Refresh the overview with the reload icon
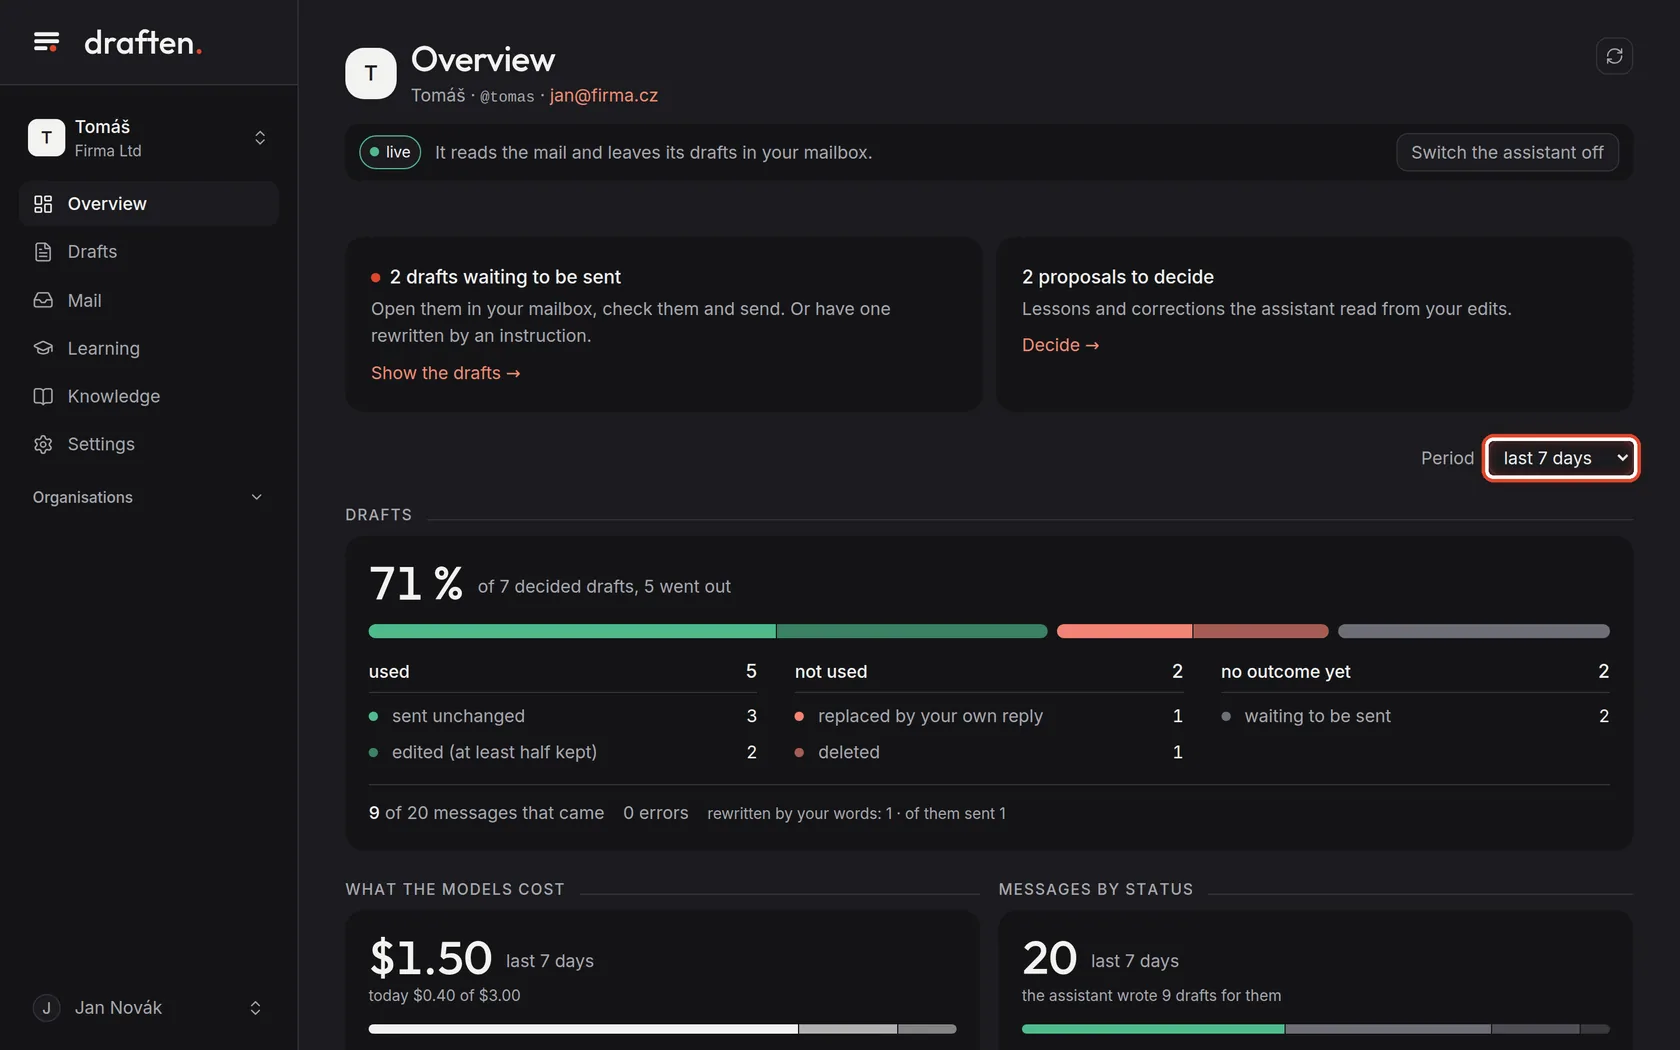Viewport: 1680px width, 1050px height. click(1614, 56)
